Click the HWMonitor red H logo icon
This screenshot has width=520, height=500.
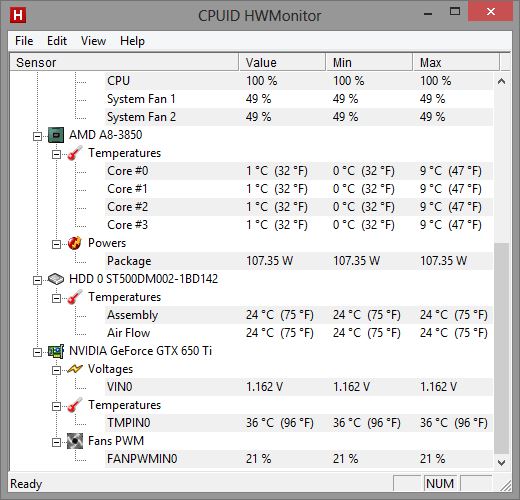coord(18,15)
